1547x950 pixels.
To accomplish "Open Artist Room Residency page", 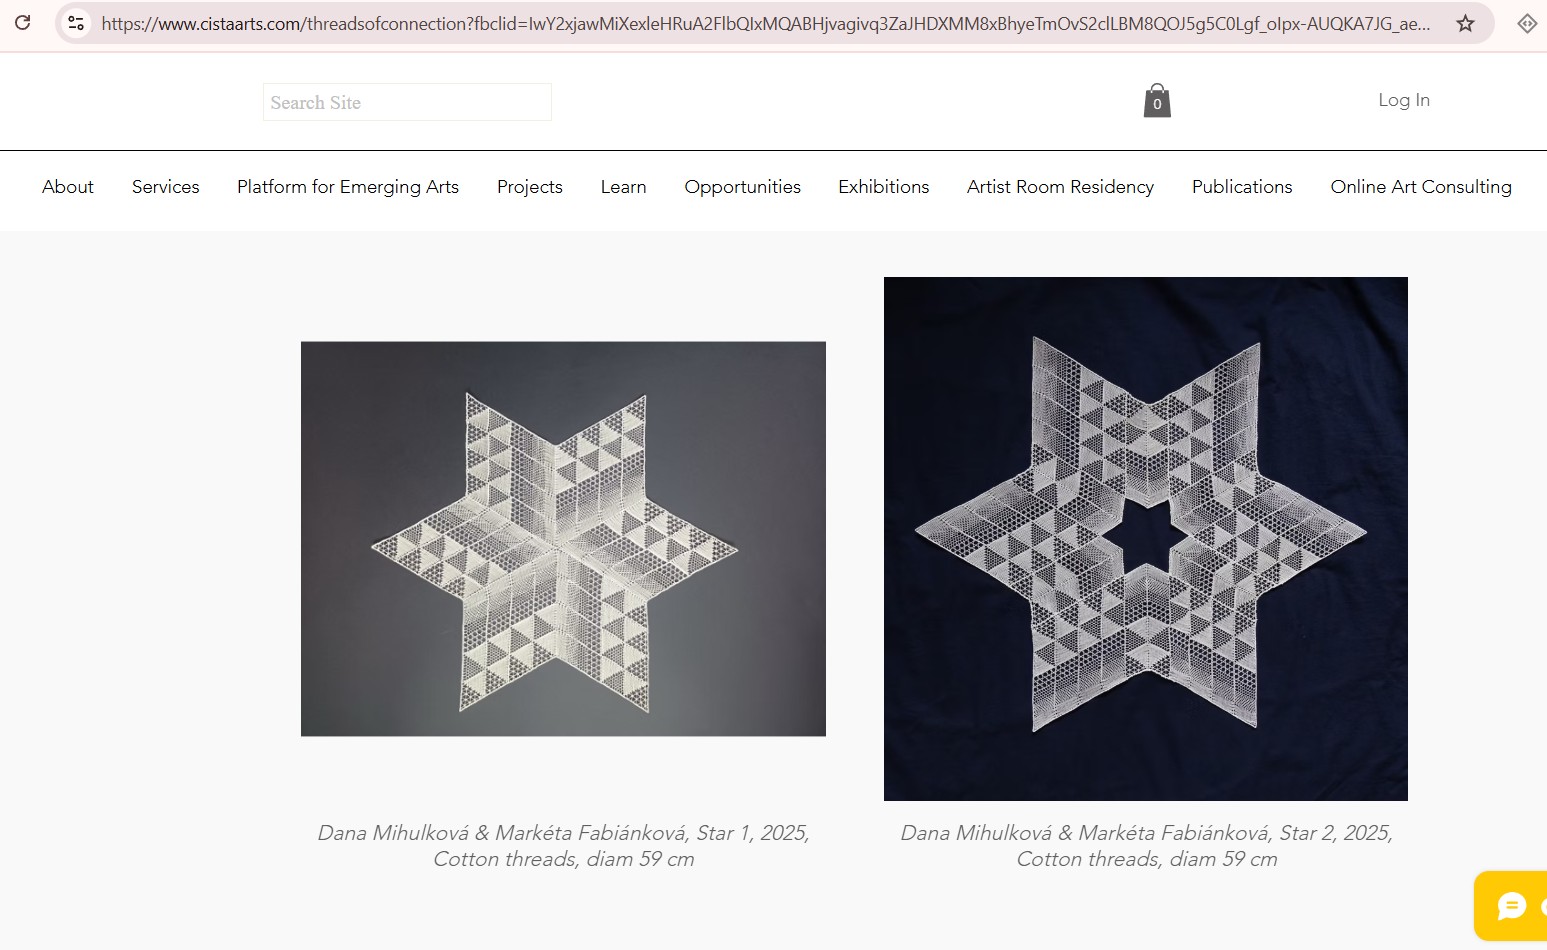I will click(1060, 187).
